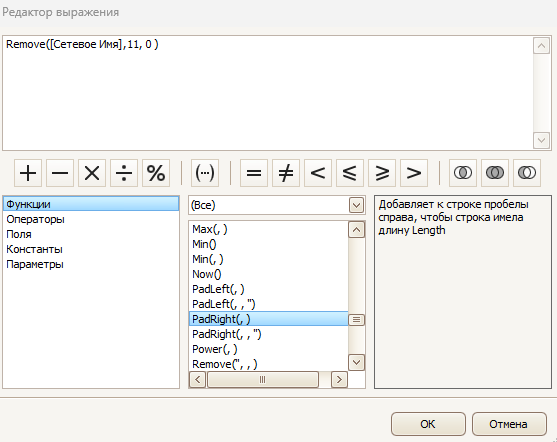Click the expression box scroll-up arrow

pos(541,45)
